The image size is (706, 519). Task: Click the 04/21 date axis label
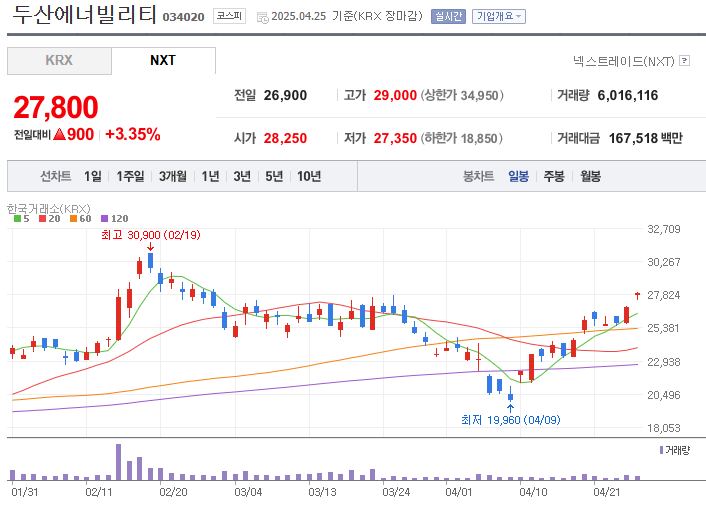(606, 492)
